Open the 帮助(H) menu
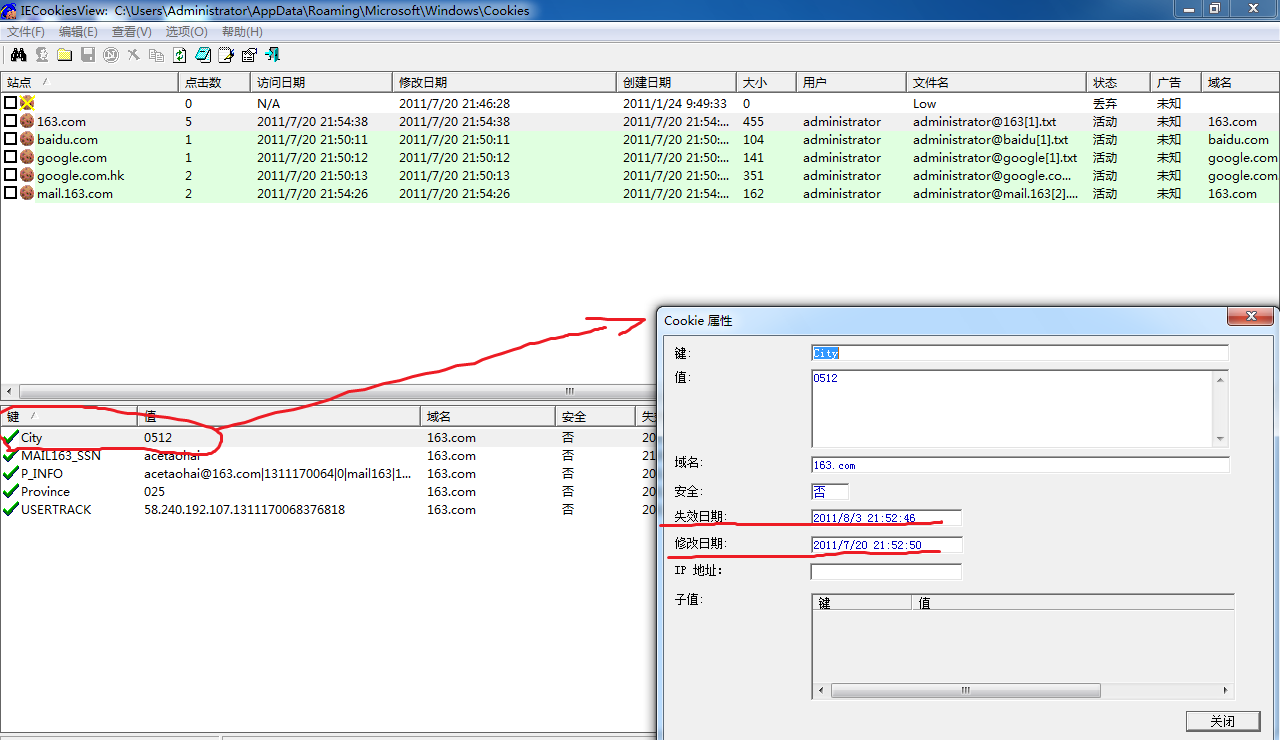 [x=242, y=32]
